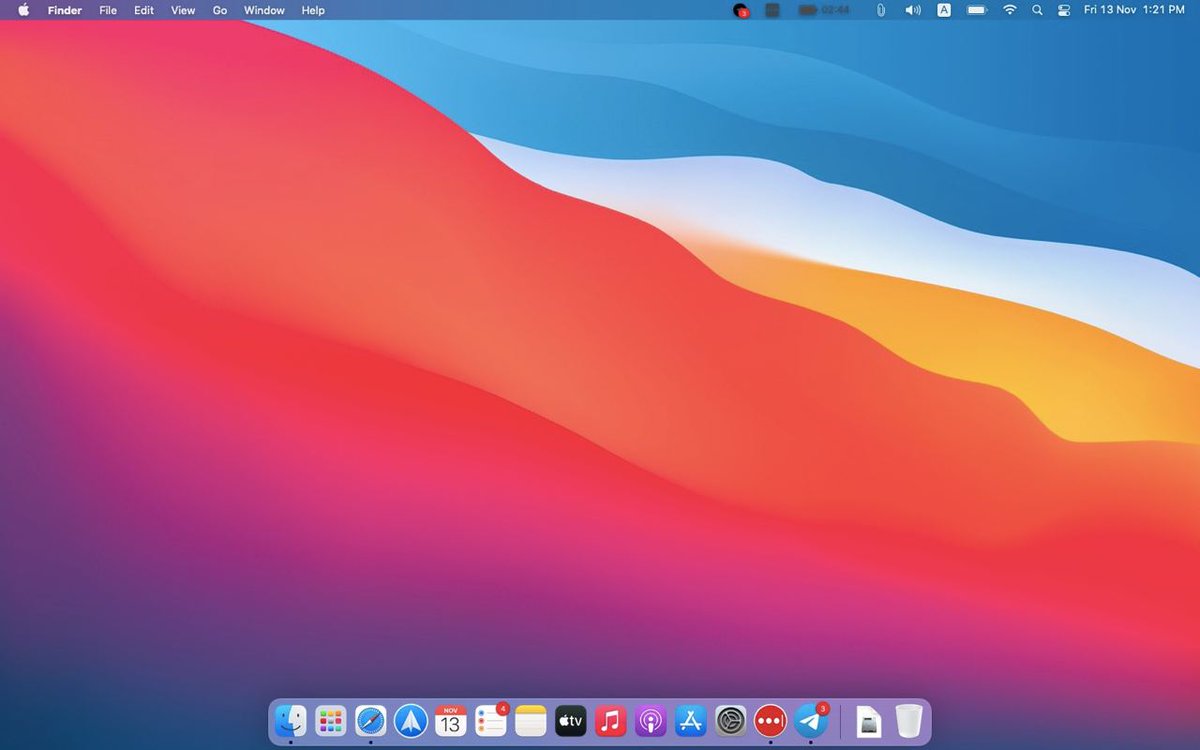Open Finder from the Dock

290,720
